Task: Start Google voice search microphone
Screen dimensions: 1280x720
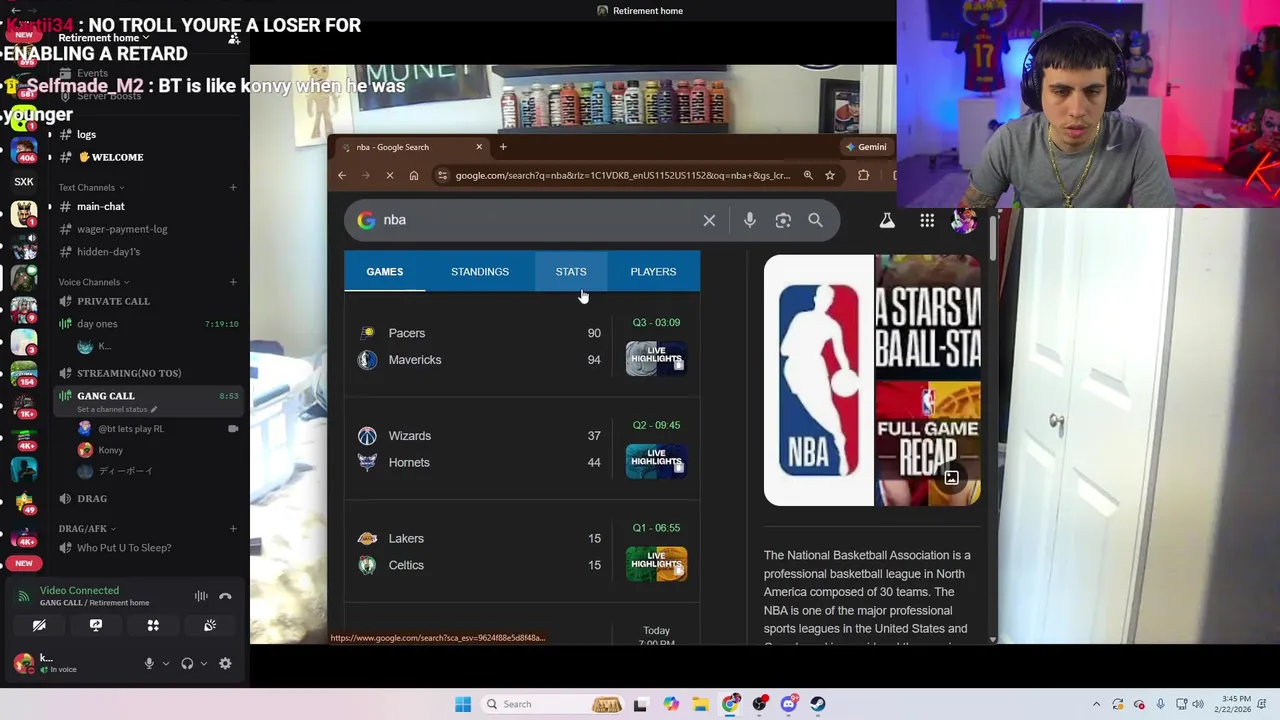Action: coord(750,220)
